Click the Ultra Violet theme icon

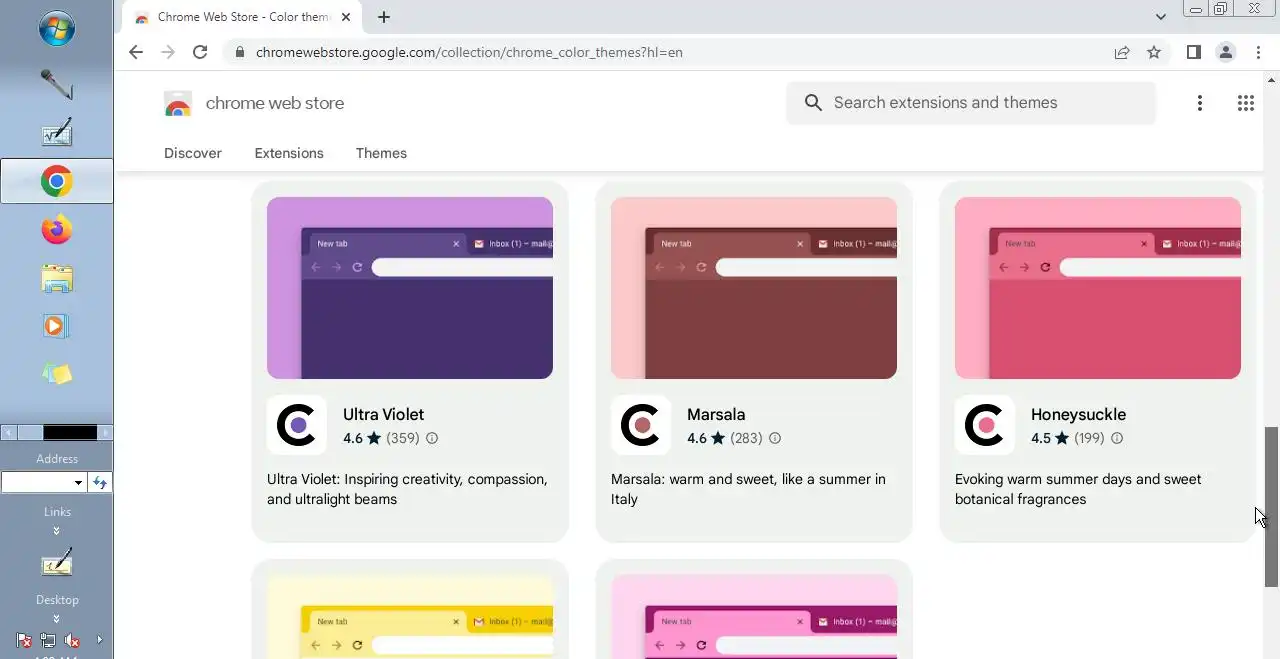click(x=297, y=425)
